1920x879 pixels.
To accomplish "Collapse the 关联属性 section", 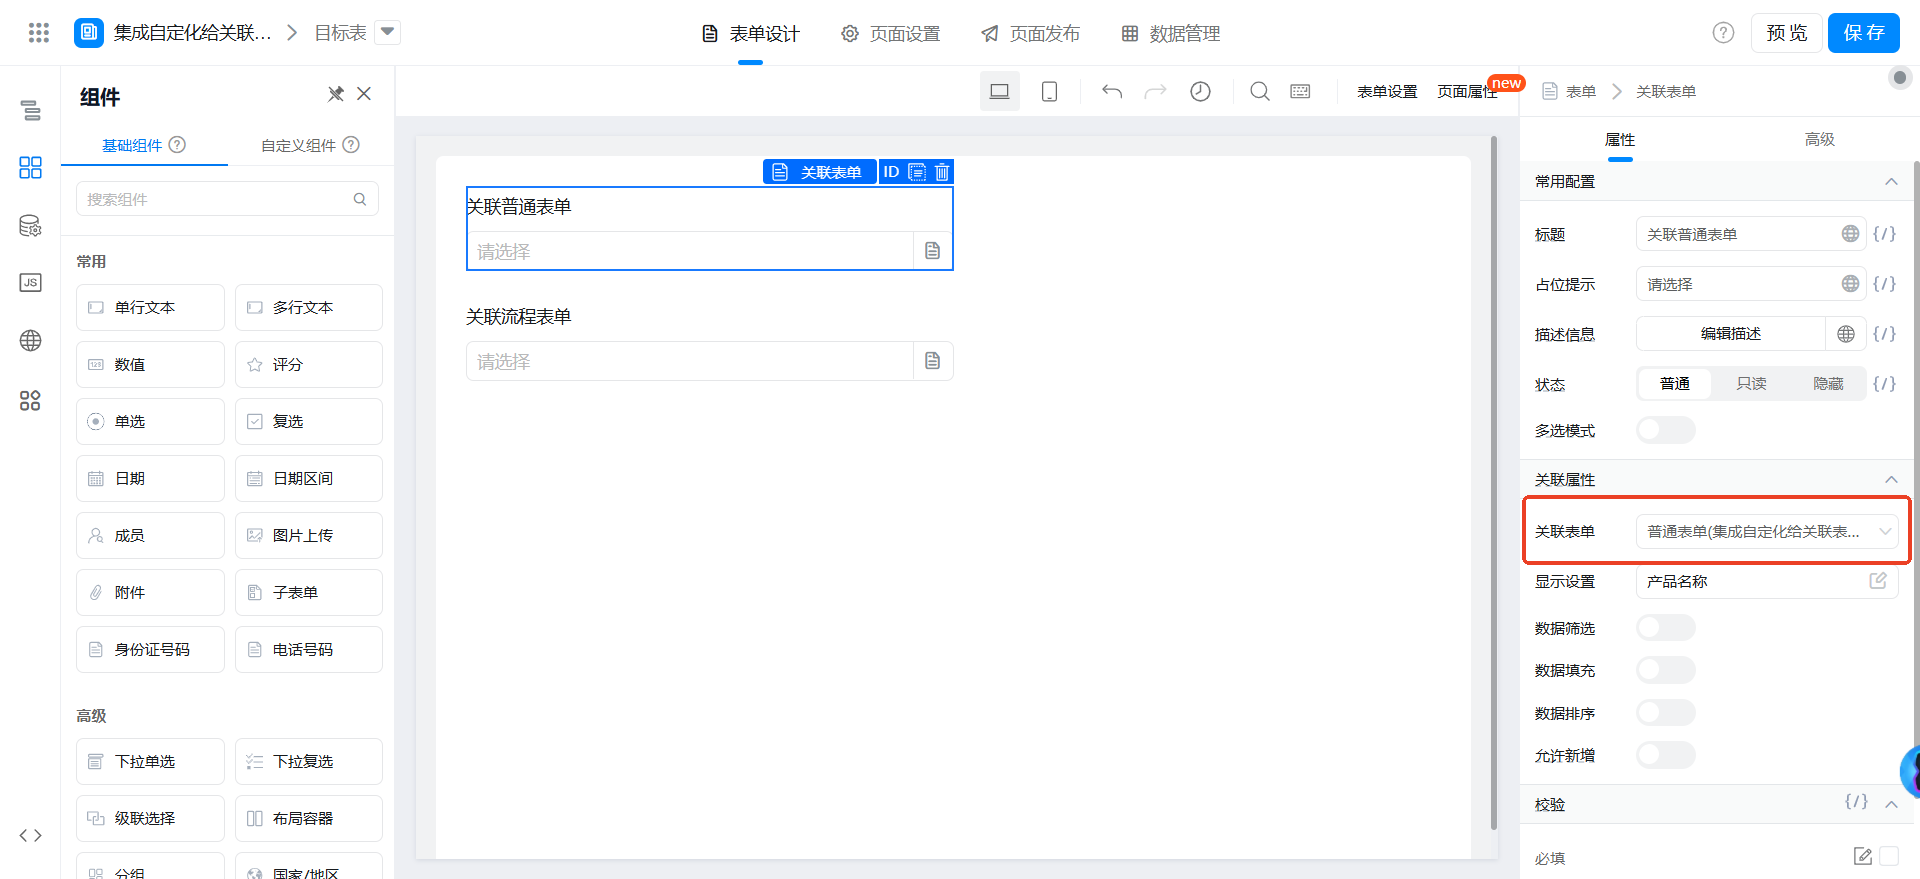I will click(1891, 479).
